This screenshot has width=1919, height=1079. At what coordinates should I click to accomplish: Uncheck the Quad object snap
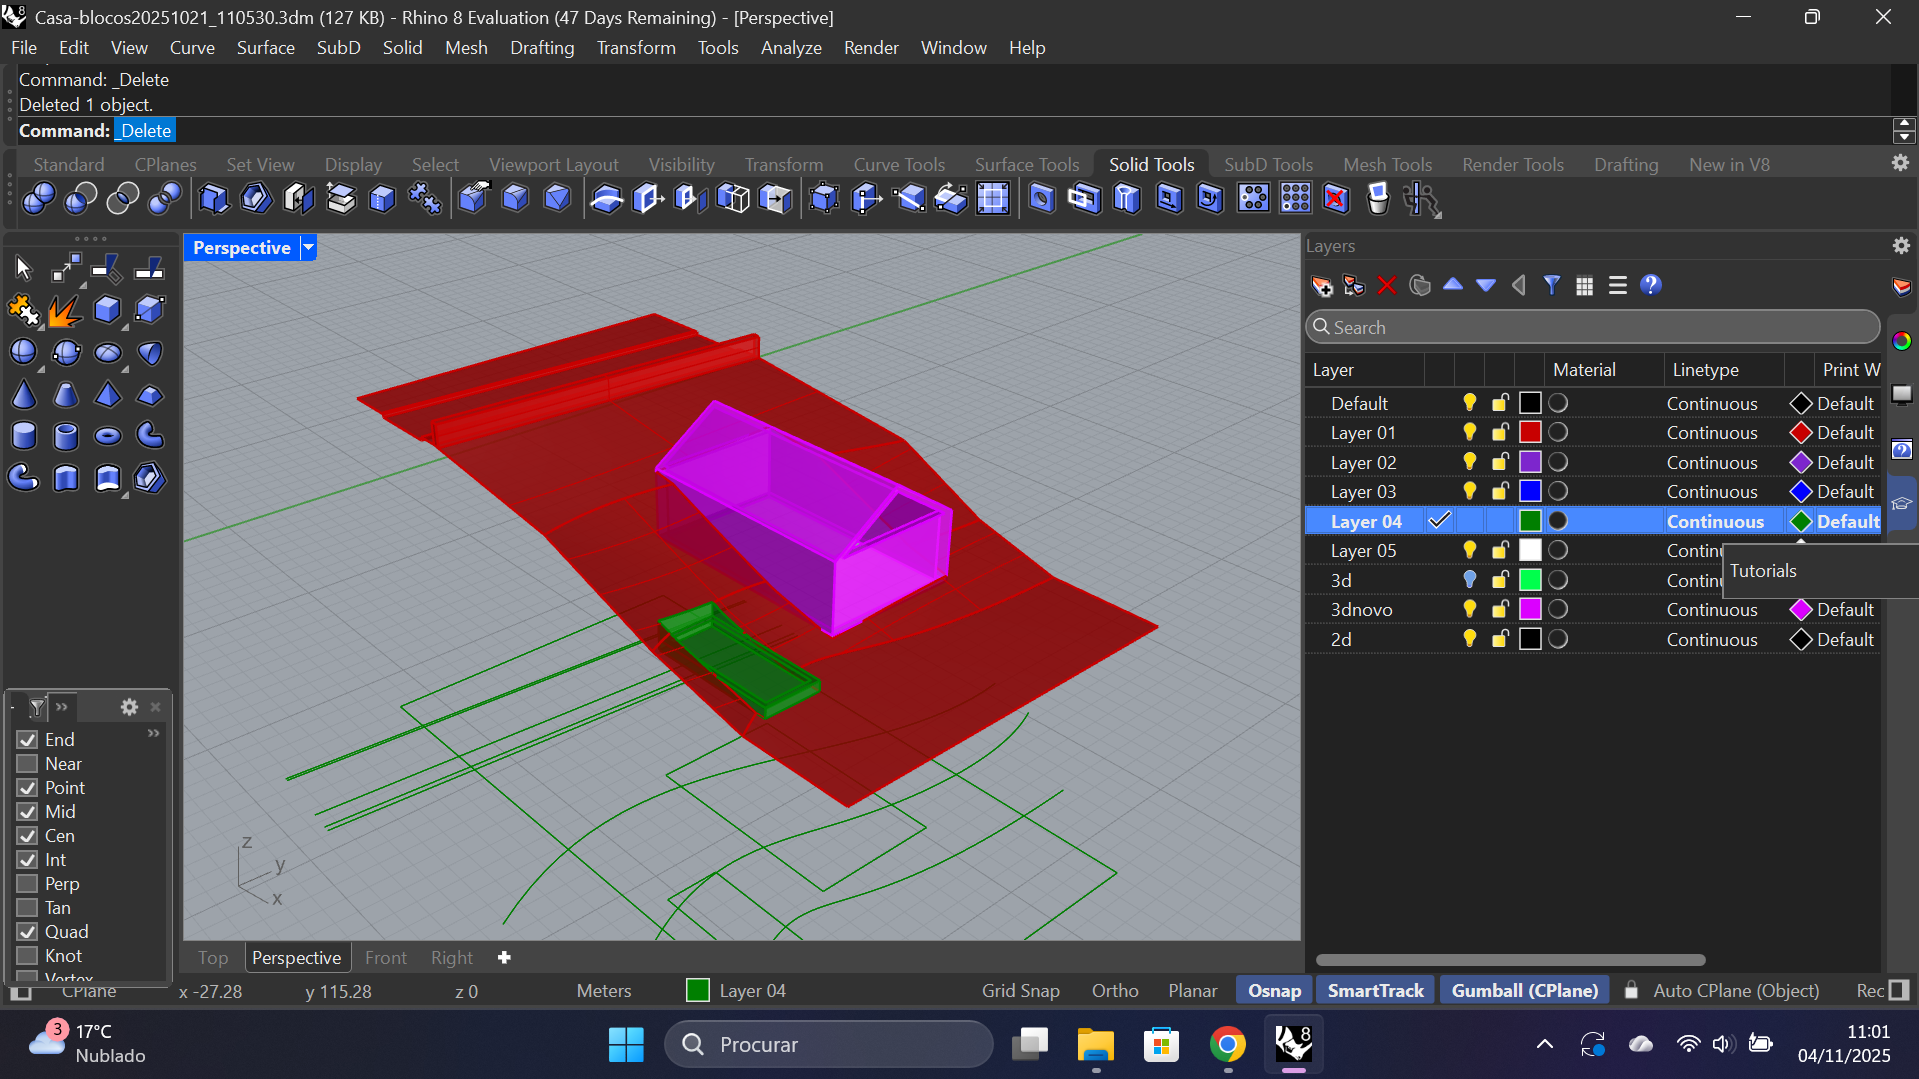(x=27, y=932)
